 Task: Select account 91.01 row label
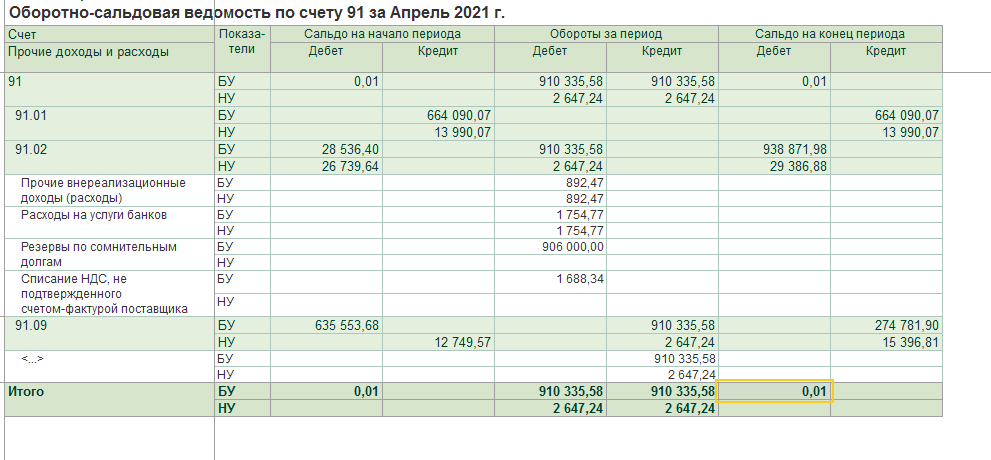click(34, 116)
